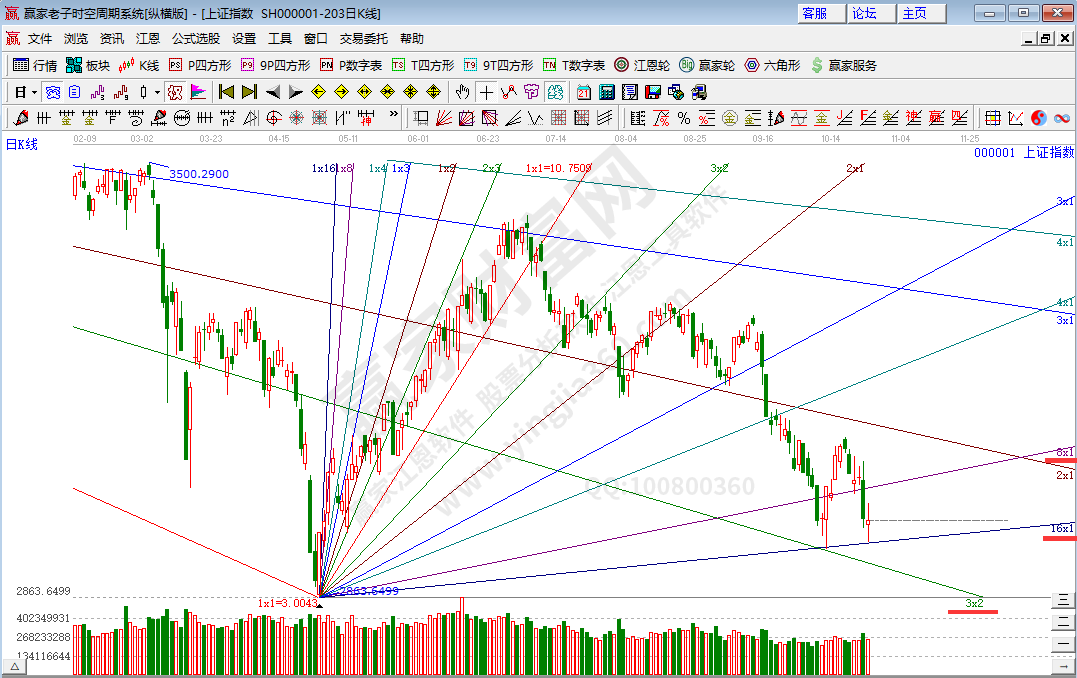
Task: Select the percent sign drawing tool
Action: [684, 118]
